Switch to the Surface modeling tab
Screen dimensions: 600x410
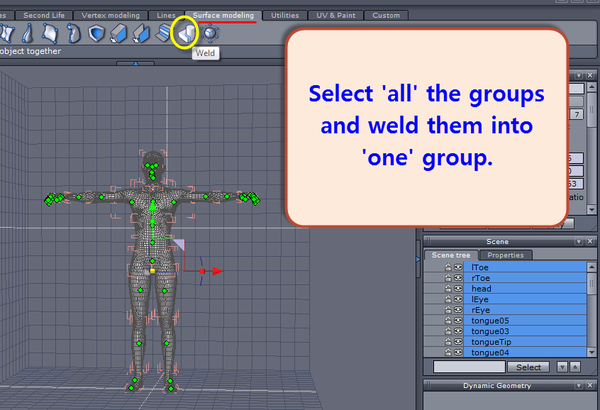point(223,15)
